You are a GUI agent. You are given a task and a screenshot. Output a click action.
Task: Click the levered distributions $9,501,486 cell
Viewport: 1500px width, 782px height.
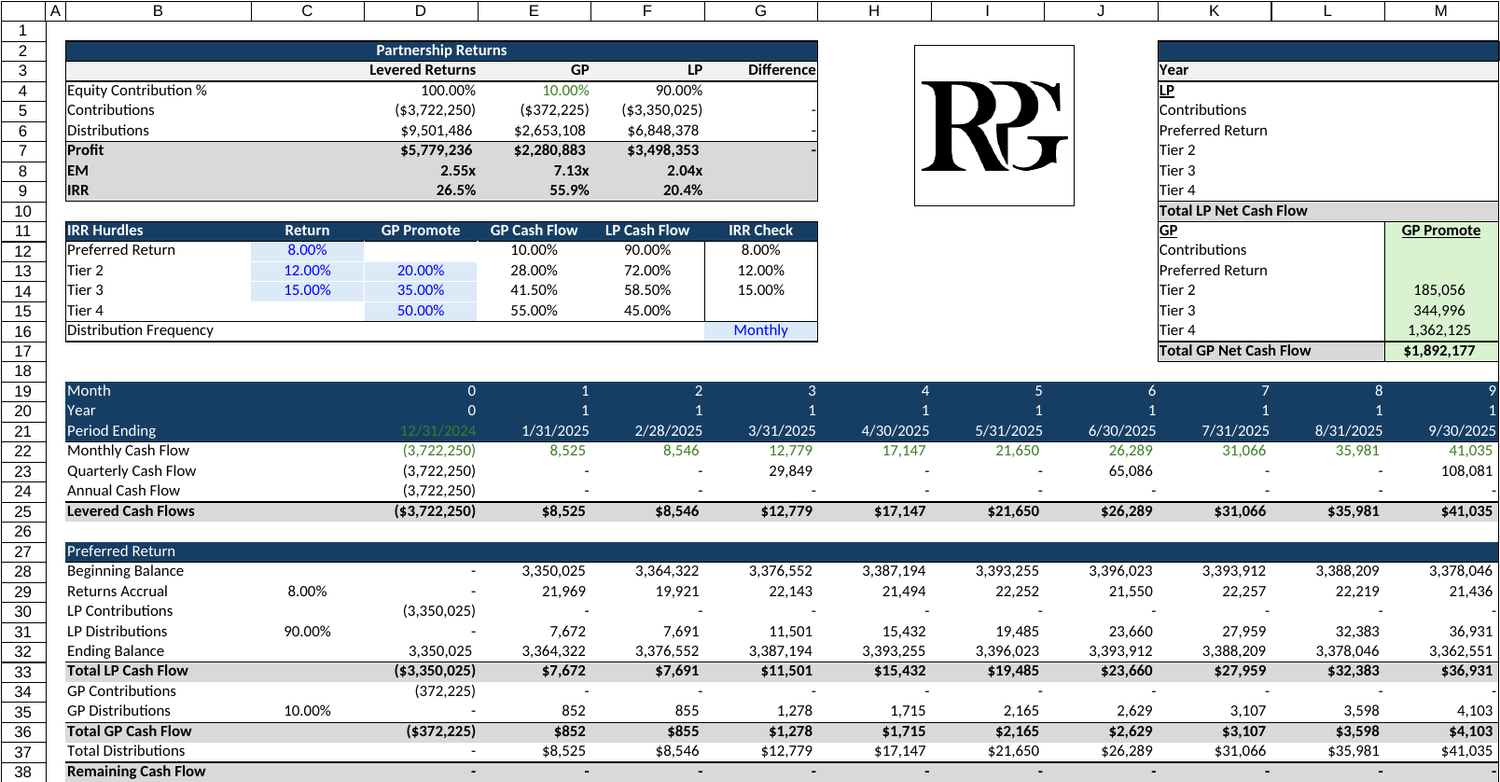click(420, 131)
